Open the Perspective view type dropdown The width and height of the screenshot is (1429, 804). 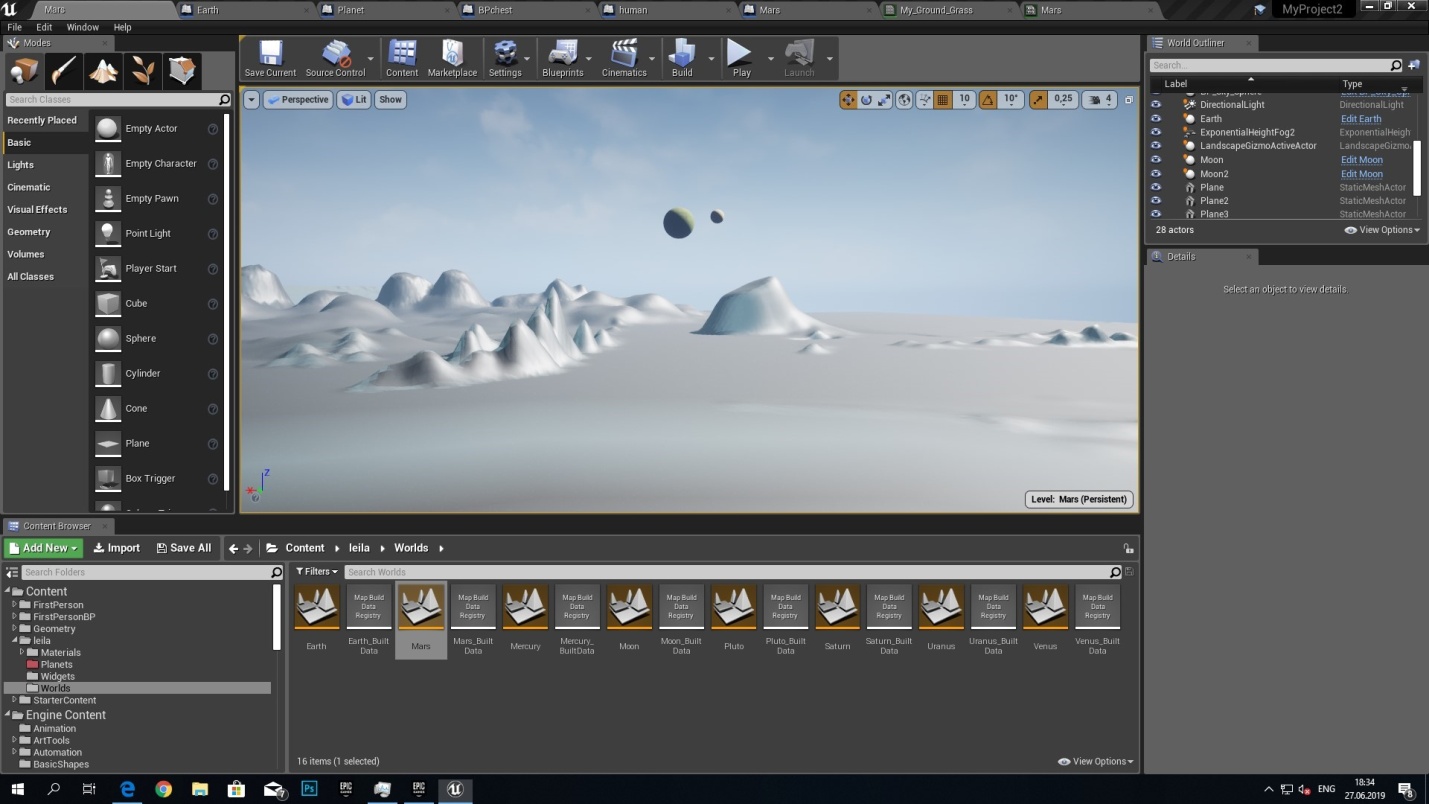tap(298, 100)
